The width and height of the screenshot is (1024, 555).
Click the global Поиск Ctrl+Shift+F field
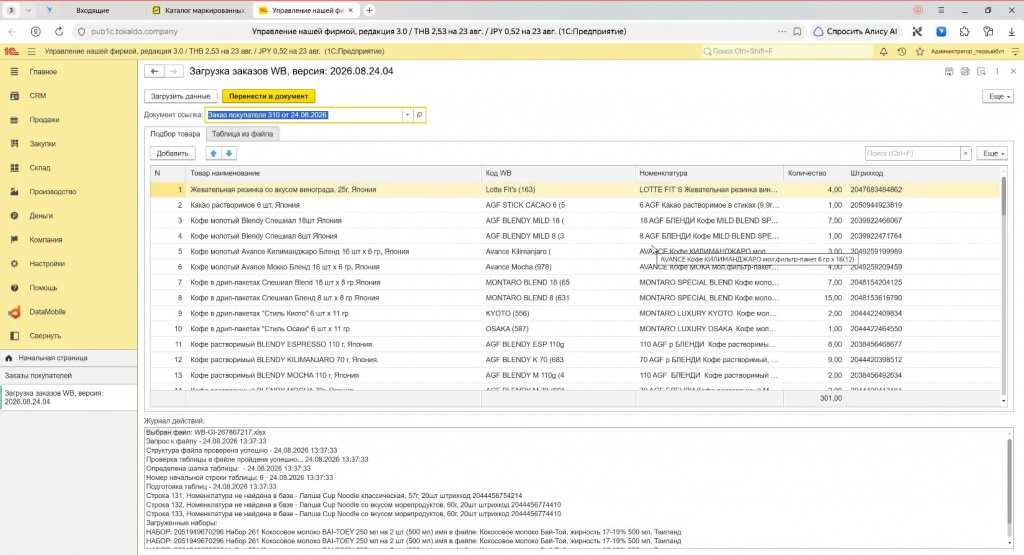787,52
